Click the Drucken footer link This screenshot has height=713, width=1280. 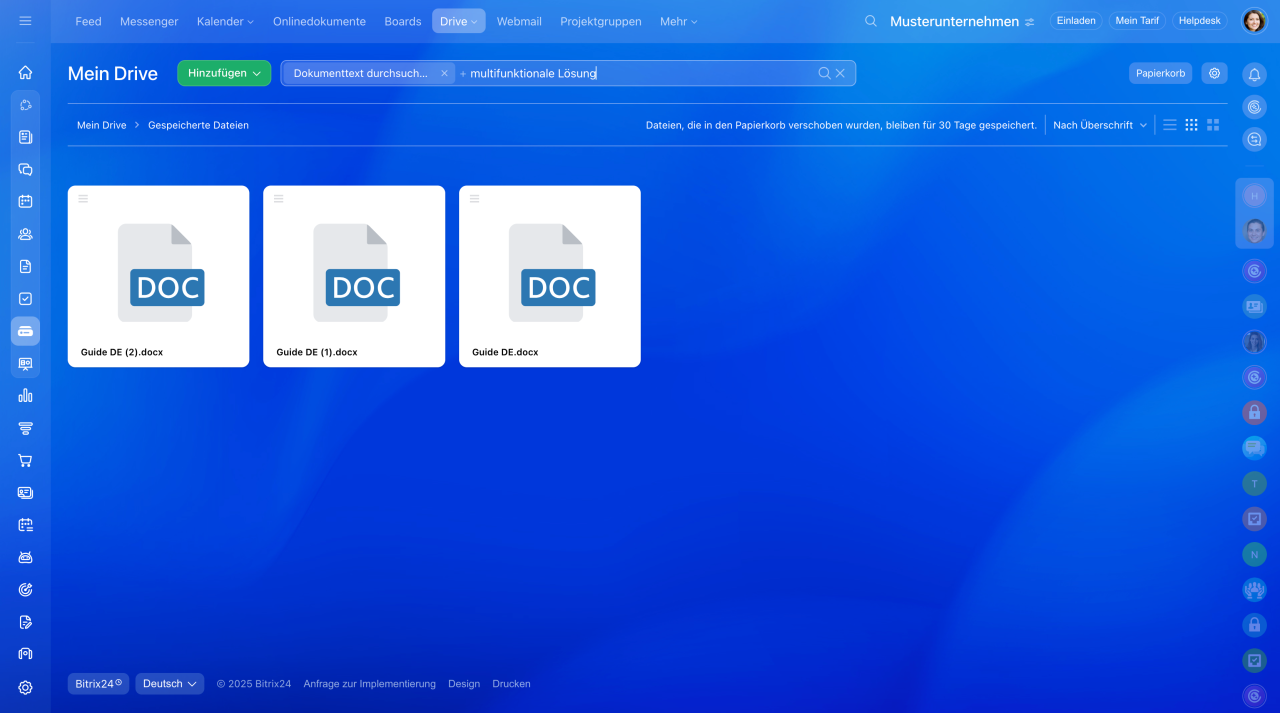[x=511, y=684]
